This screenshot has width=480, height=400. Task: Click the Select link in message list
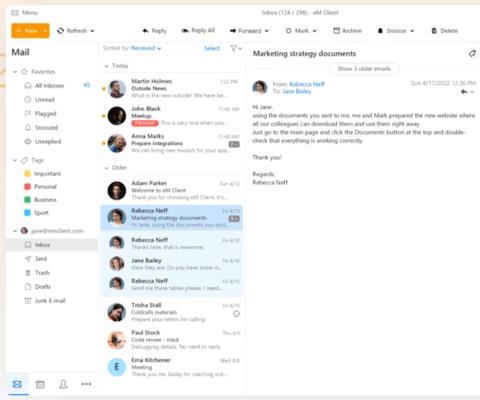tap(212, 48)
